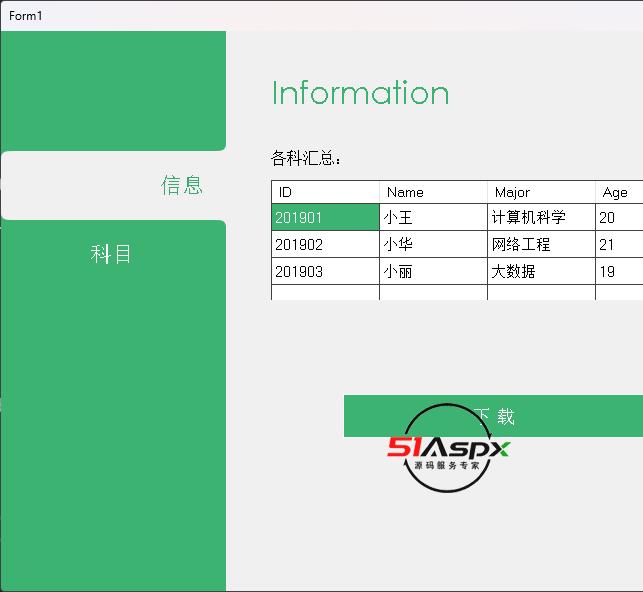This screenshot has width=643, height=592.
Task: Switch to the 科目 sidebar tab
Action: [x=113, y=254]
